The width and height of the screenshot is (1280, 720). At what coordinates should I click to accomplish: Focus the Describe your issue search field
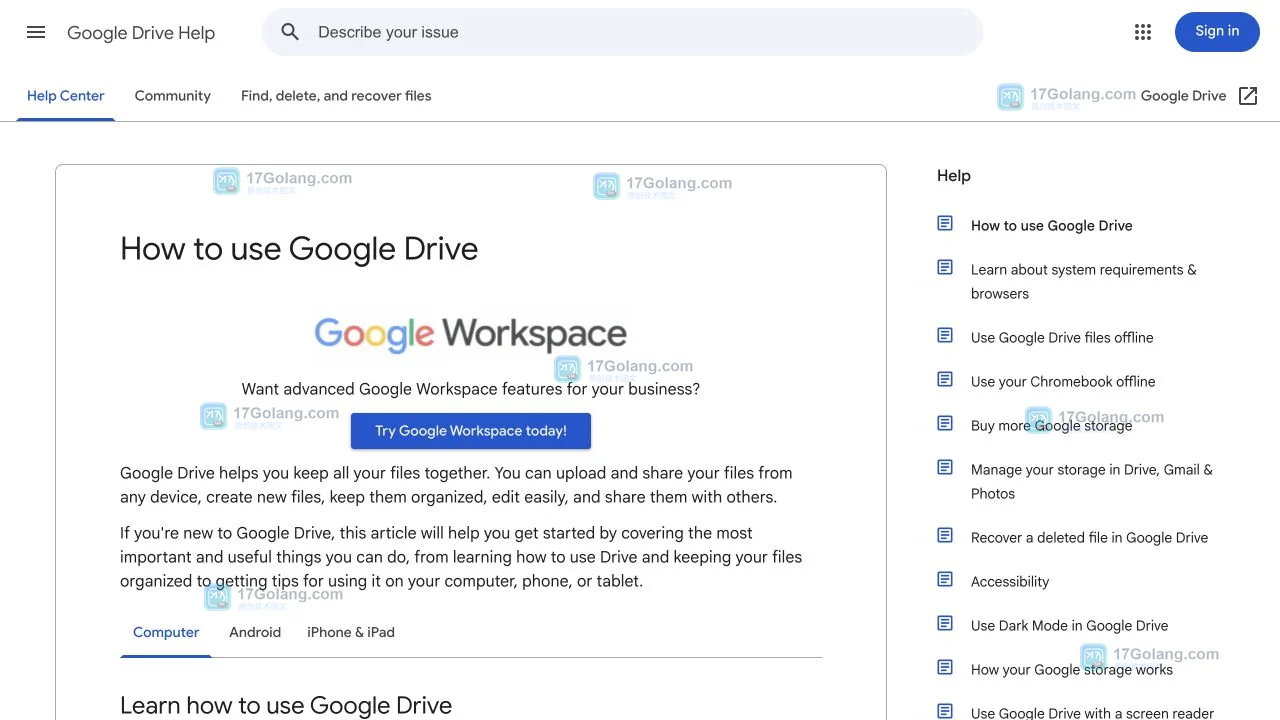622,32
